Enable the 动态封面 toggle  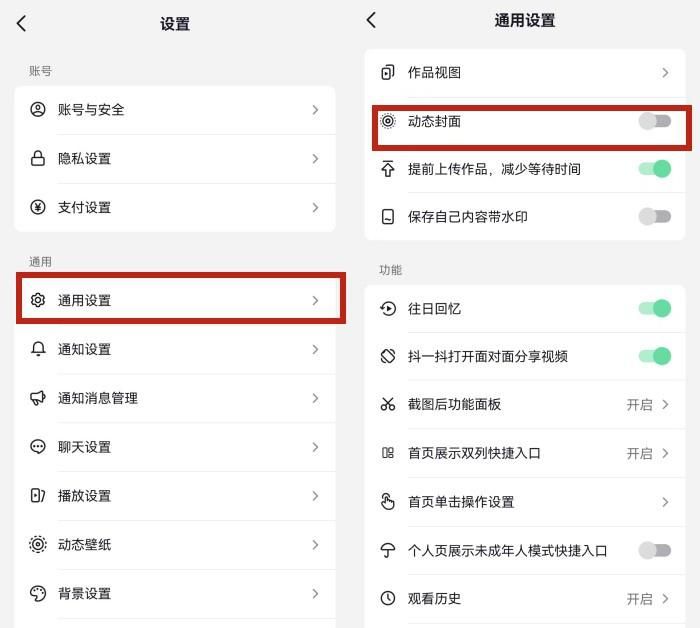(x=654, y=121)
